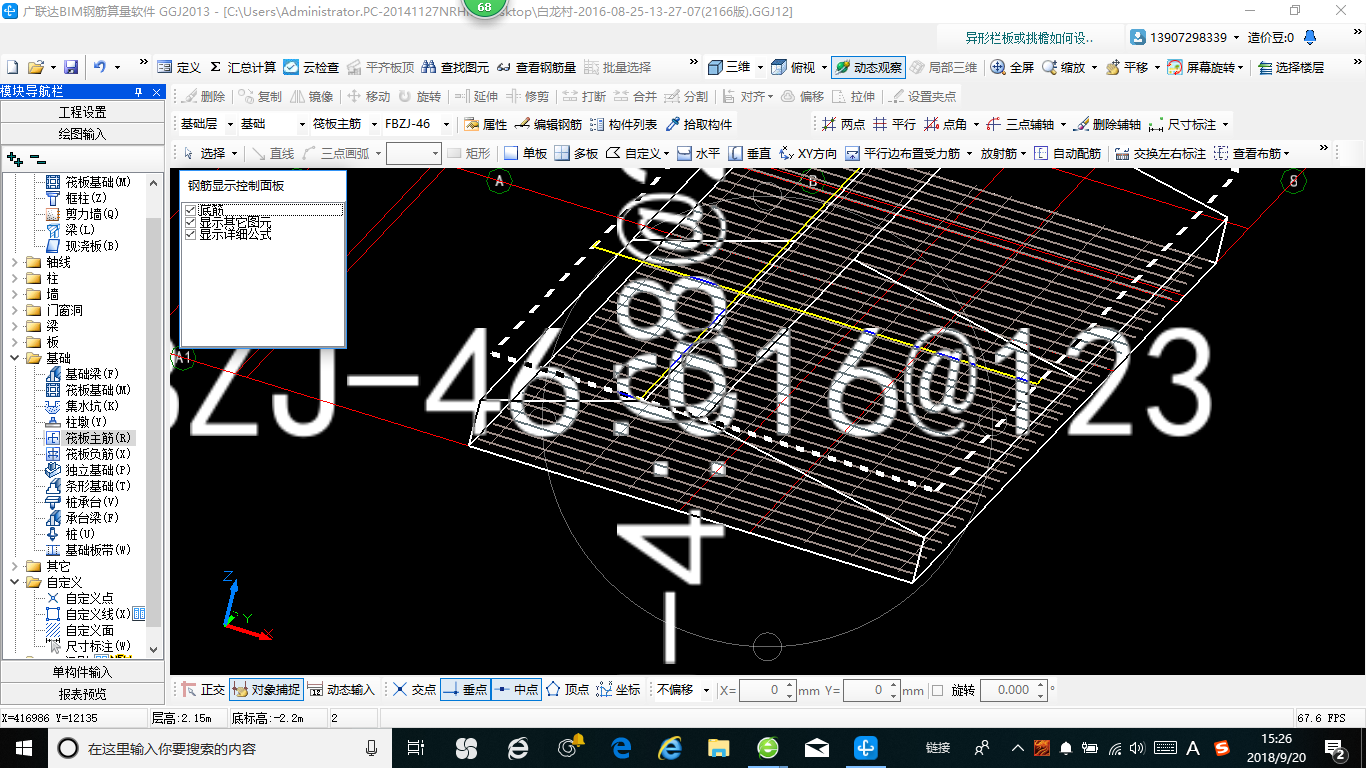The height and width of the screenshot is (768, 1366).
Task: Save the project with the floppy disk icon
Action: coord(71,67)
